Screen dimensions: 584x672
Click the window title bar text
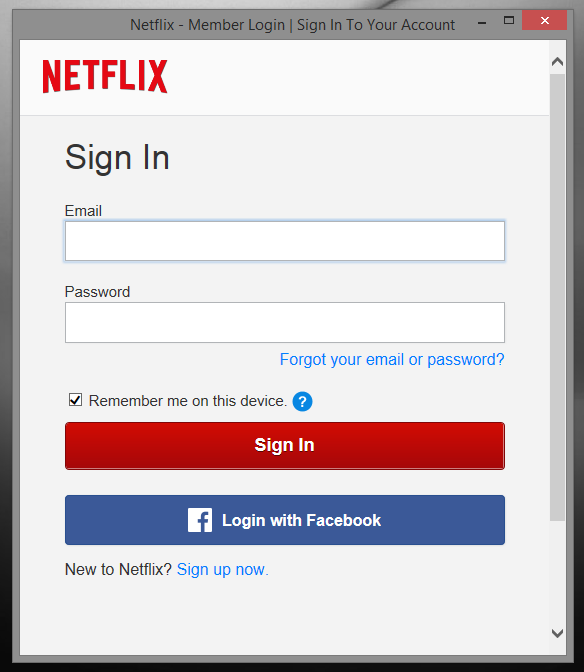(292, 25)
